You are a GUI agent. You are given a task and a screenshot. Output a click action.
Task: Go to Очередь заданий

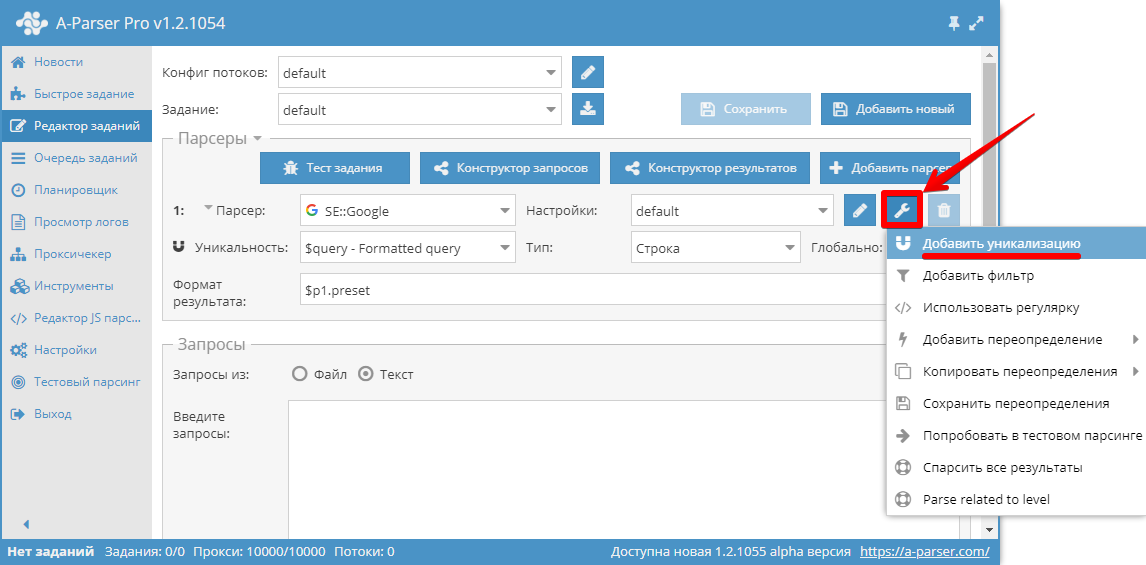(76, 158)
